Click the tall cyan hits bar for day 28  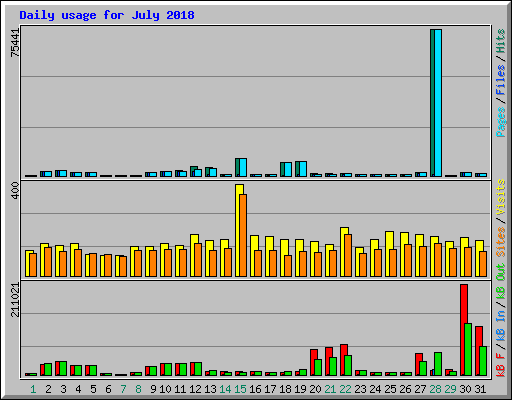pos(438,103)
